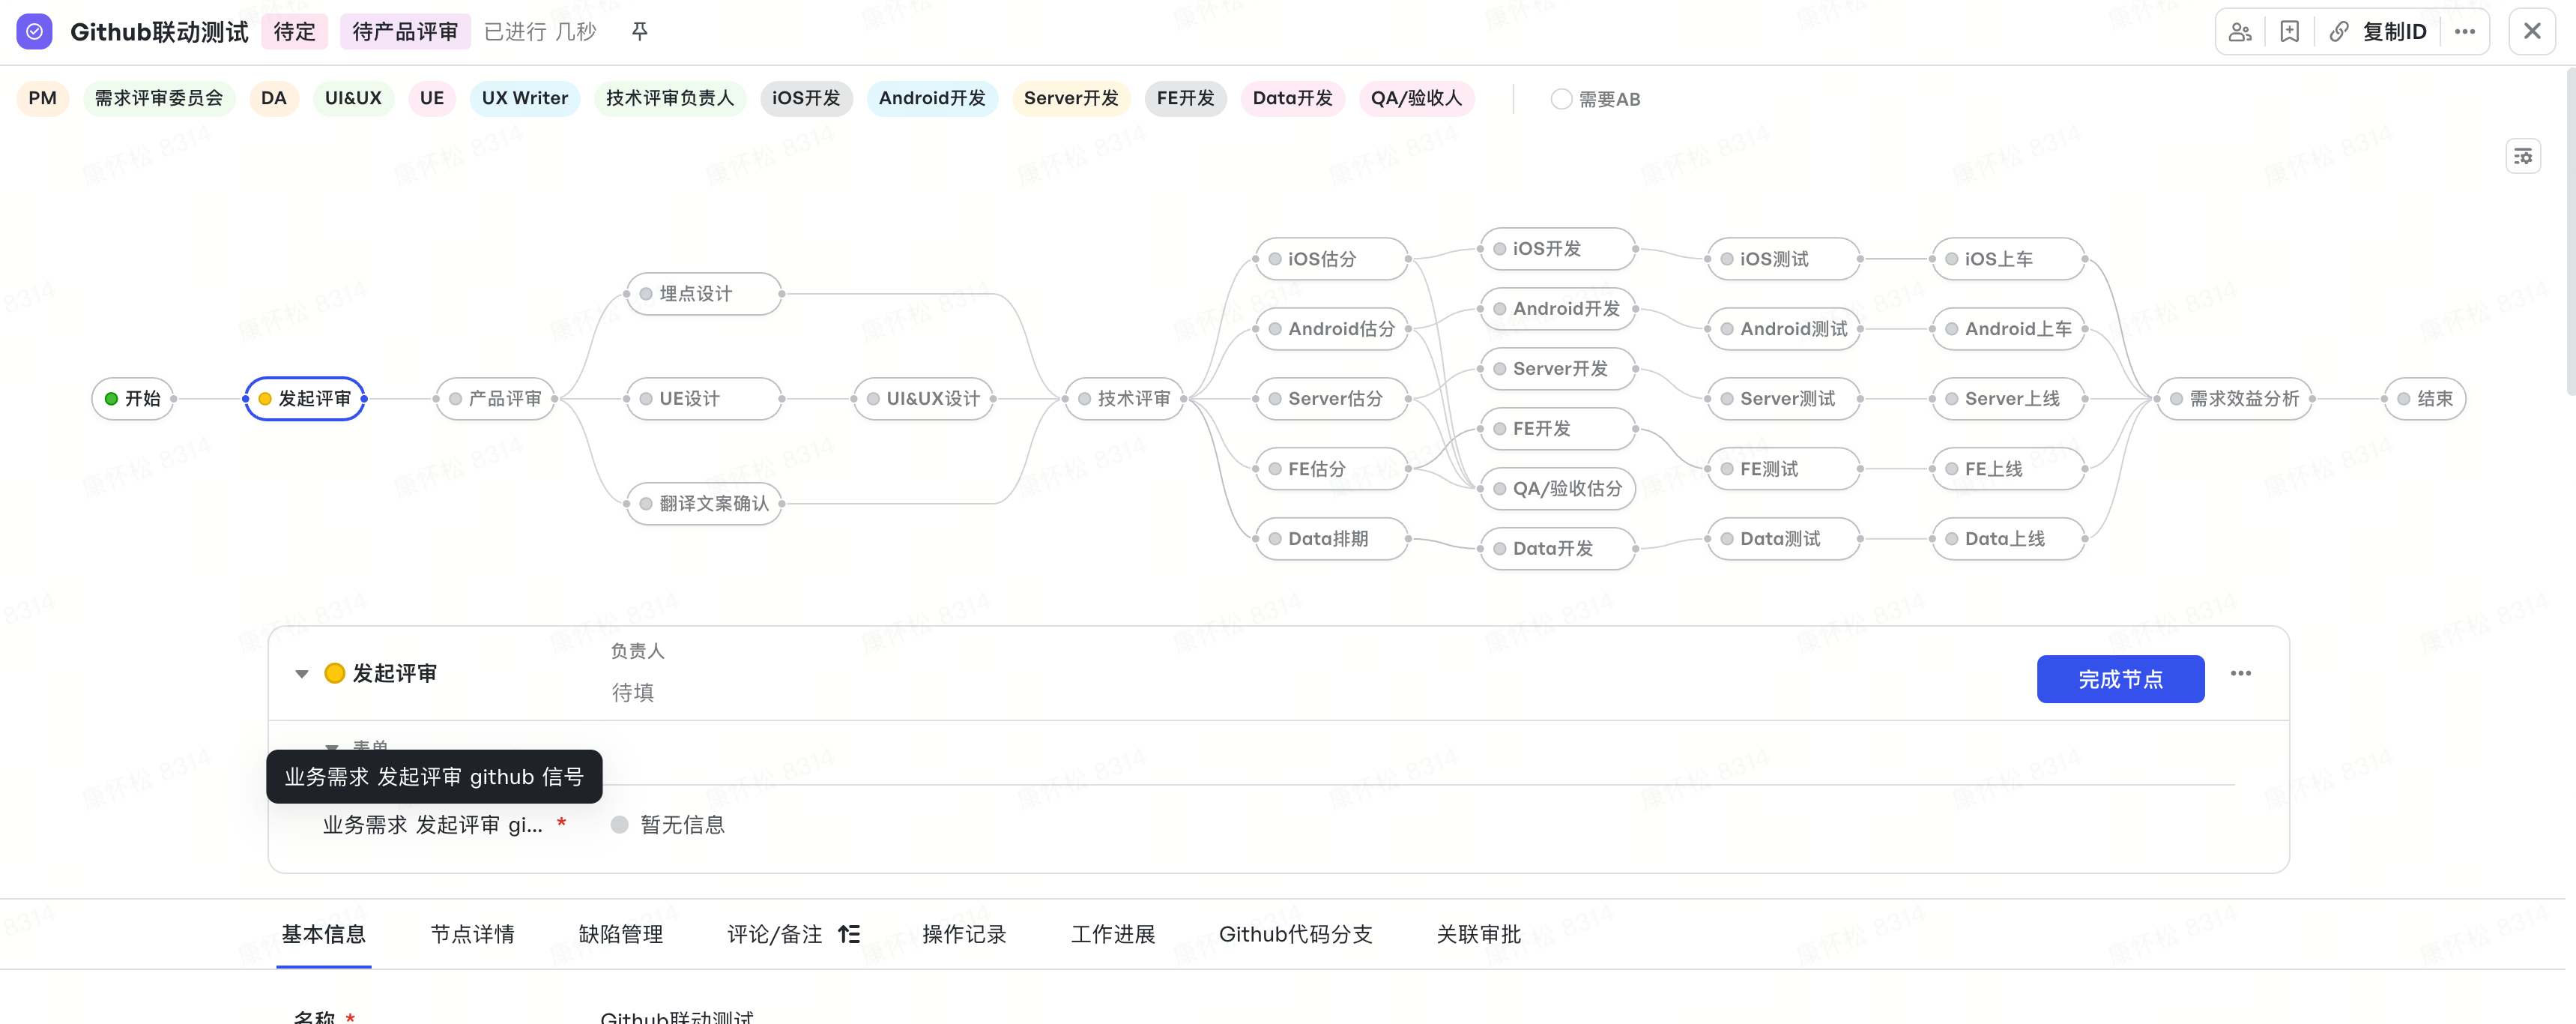The width and height of the screenshot is (2576, 1024).
Task: Toggle comment sort order icon
Action: (x=849, y=934)
